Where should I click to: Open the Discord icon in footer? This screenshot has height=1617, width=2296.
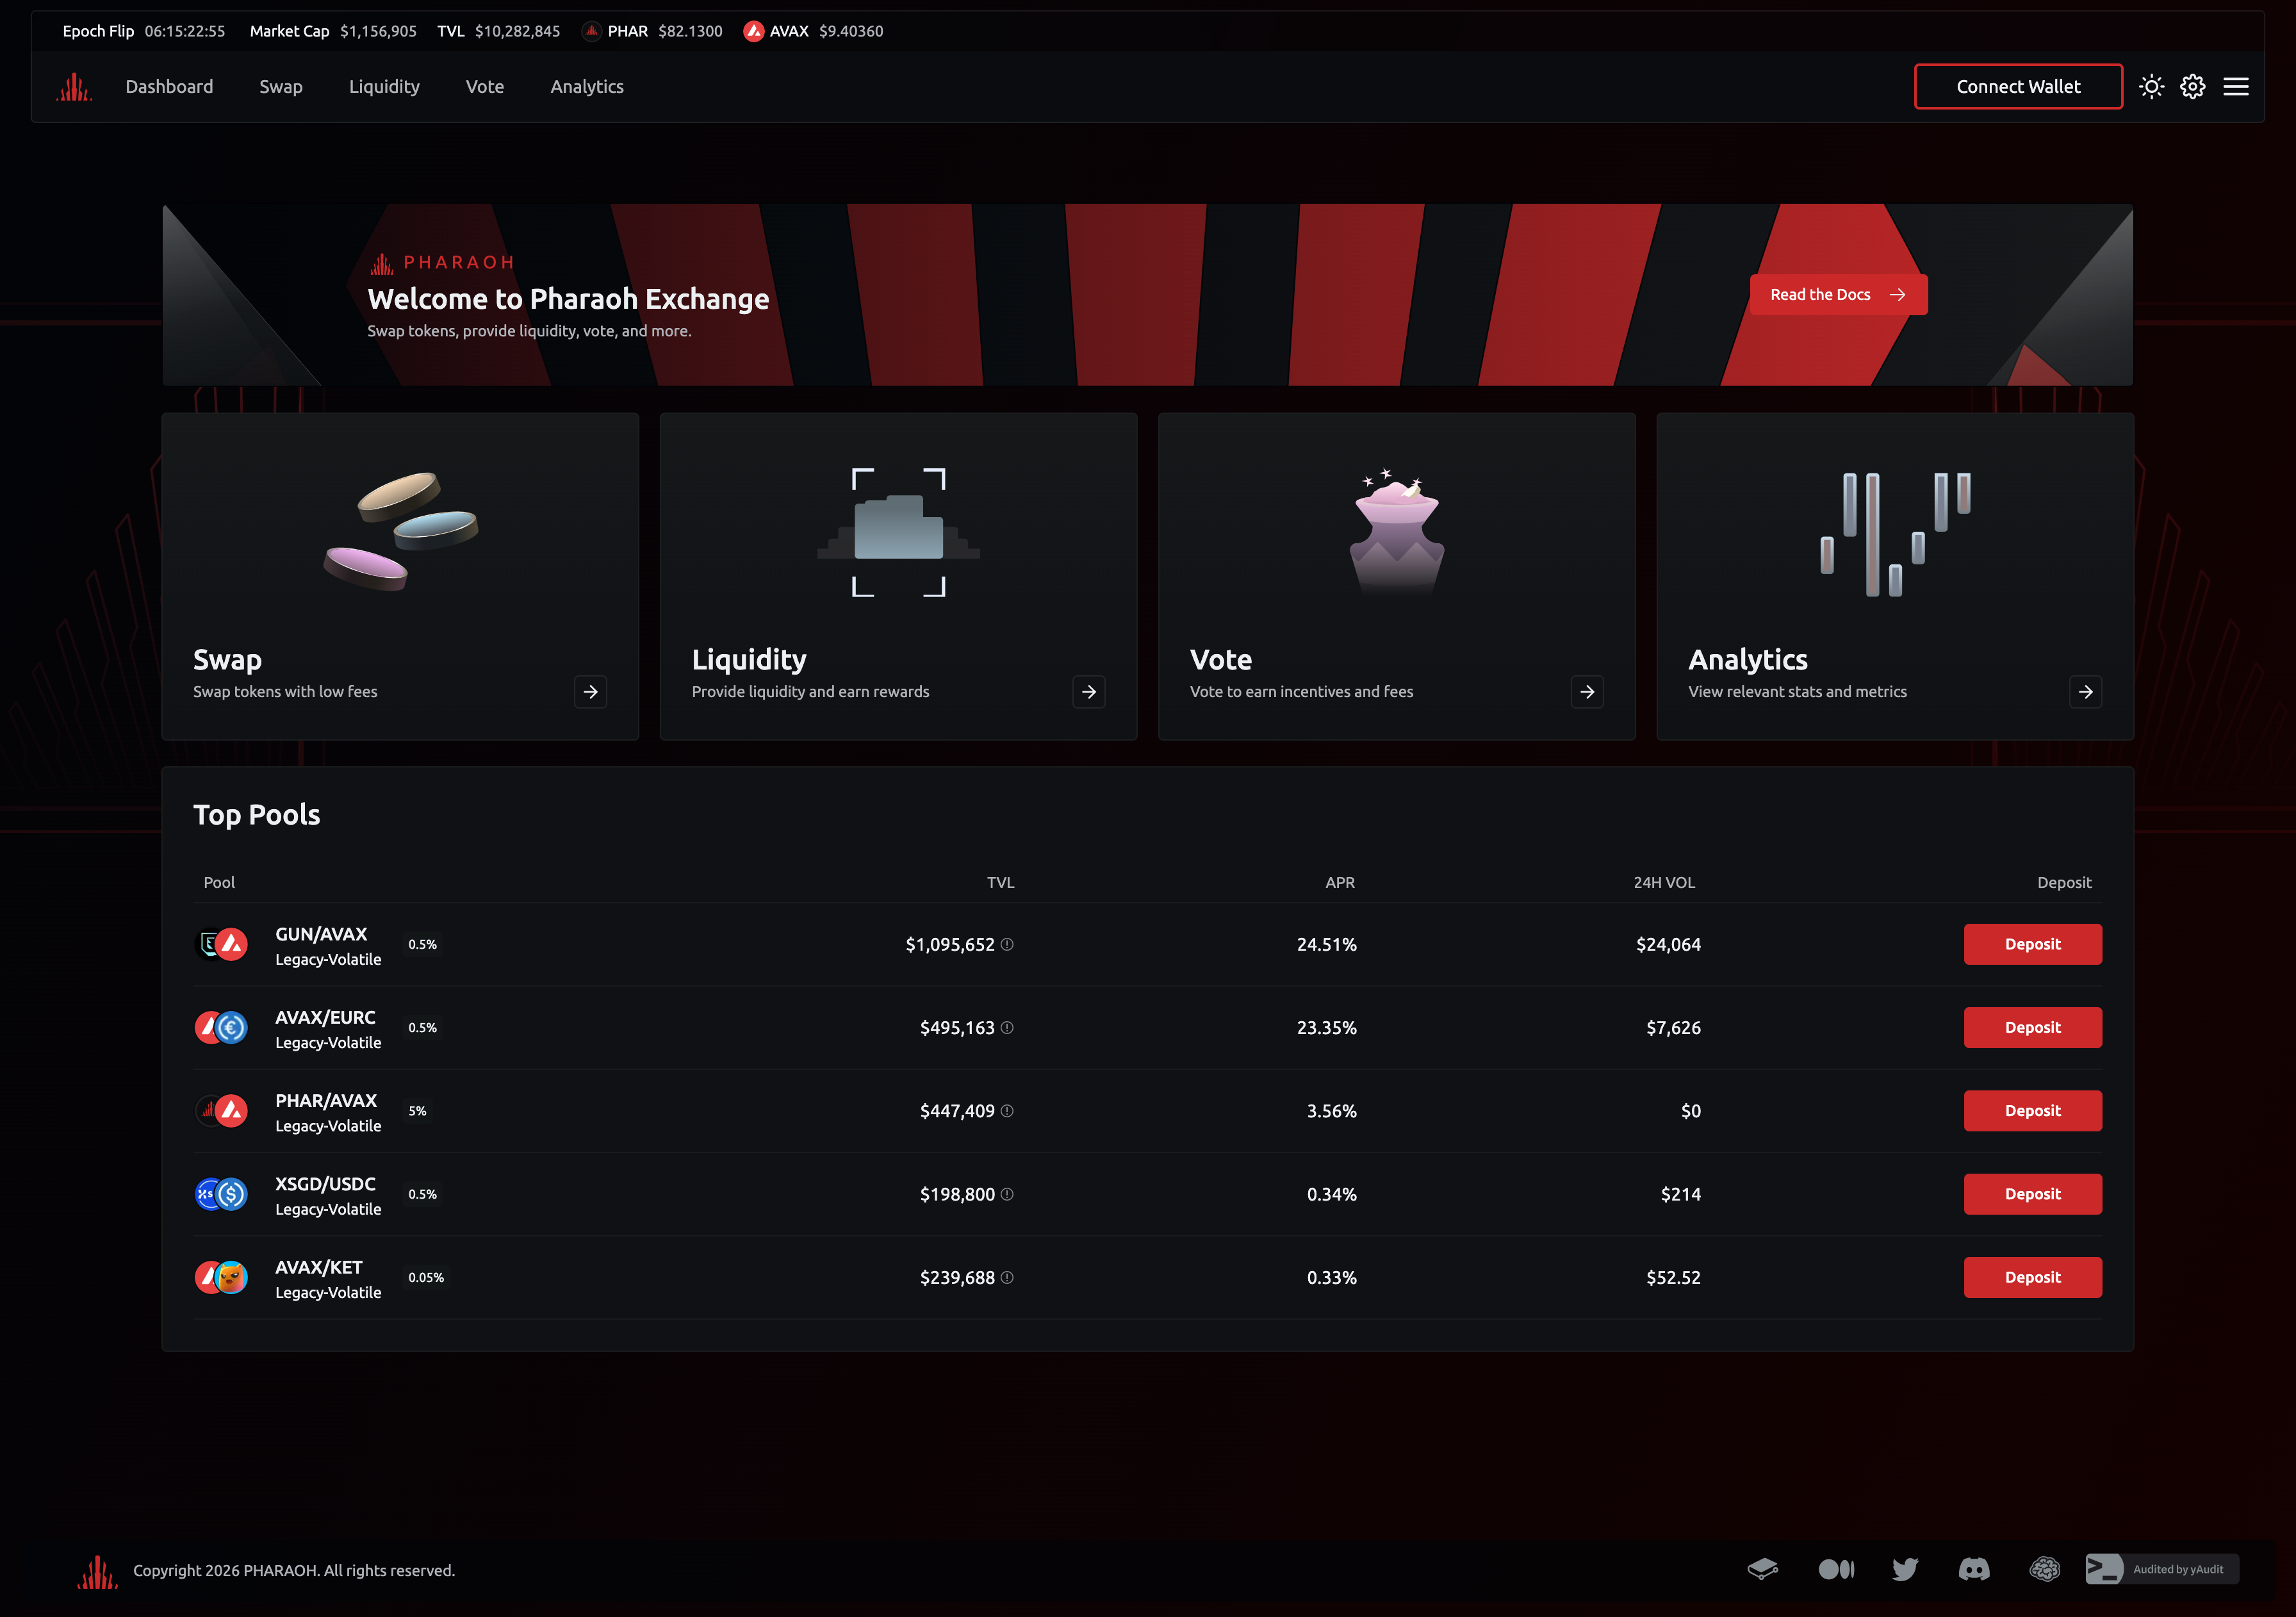pyautogui.click(x=1973, y=1569)
